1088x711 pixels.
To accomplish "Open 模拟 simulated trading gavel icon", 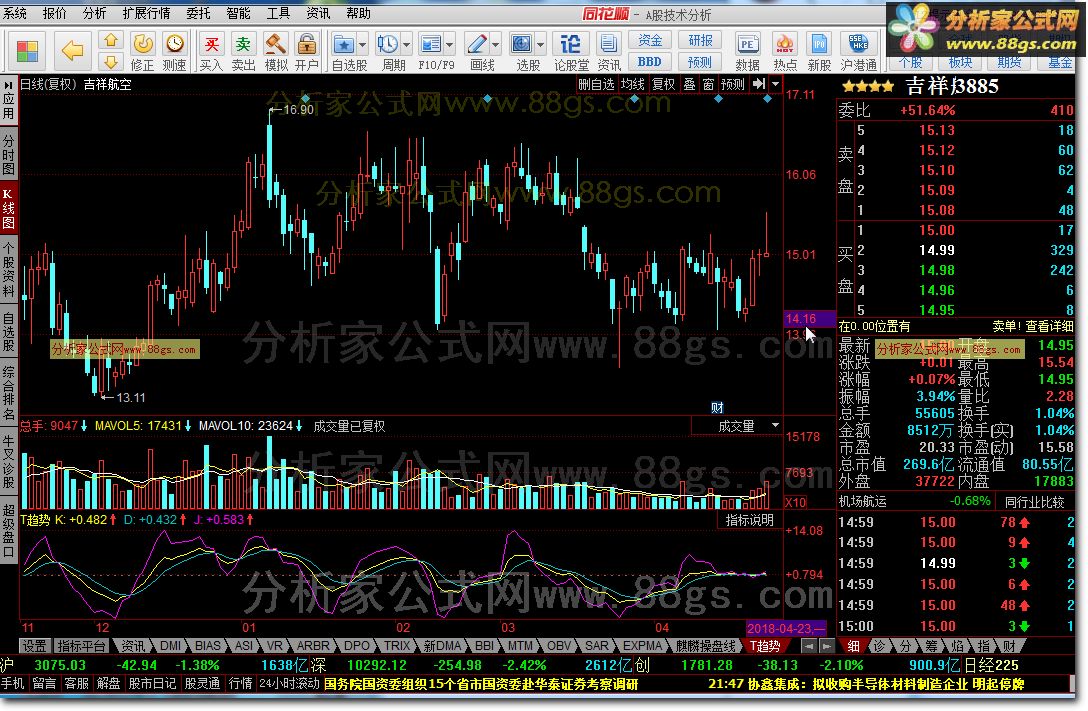I will click(275, 51).
